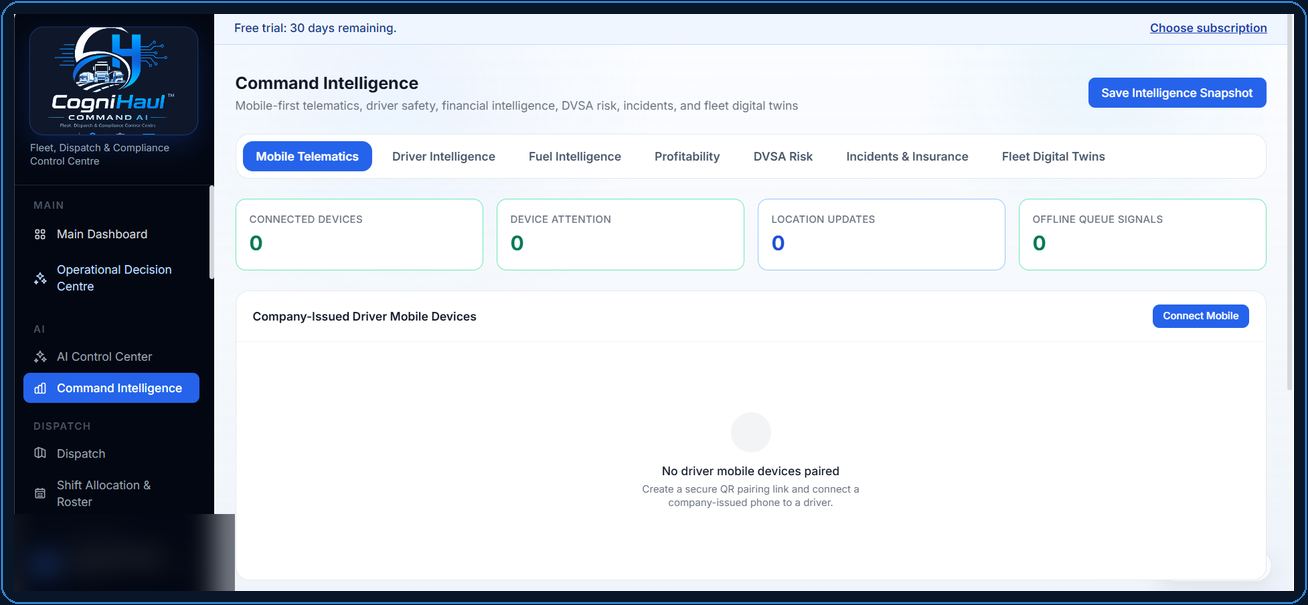Open the Dispatch section
Screen dimensions: 1308x605
111,454
